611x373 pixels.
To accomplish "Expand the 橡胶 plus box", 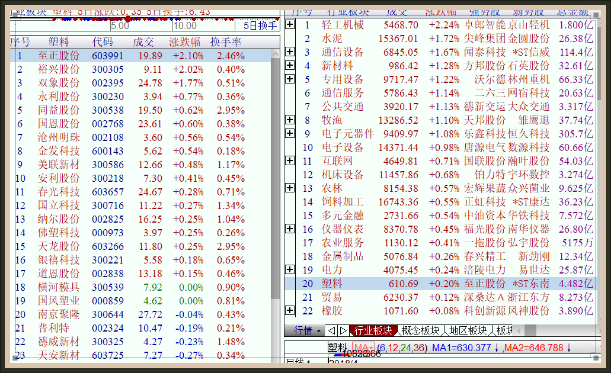I will pos(290,310).
